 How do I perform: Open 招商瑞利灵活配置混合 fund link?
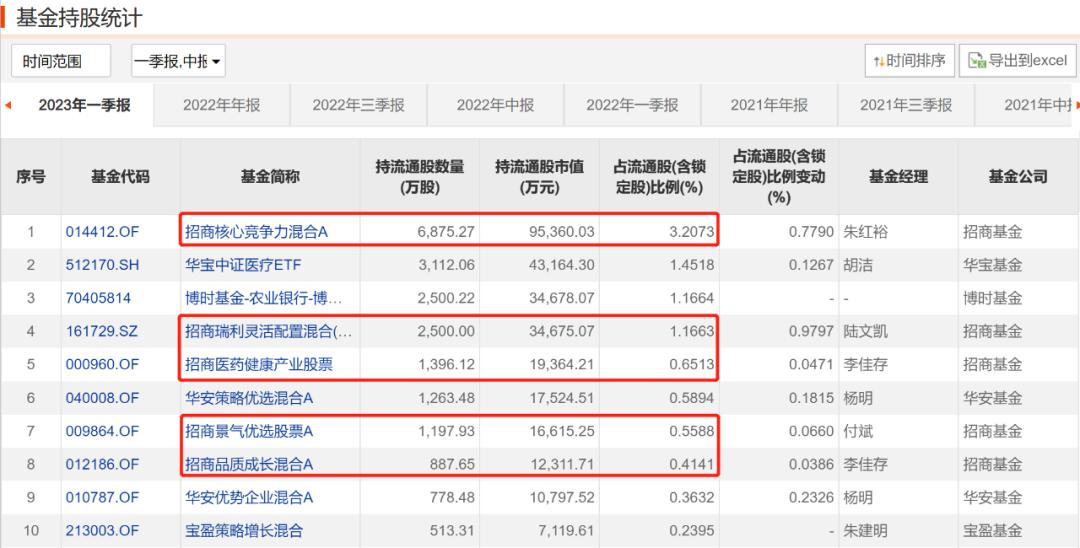tap(269, 331)
